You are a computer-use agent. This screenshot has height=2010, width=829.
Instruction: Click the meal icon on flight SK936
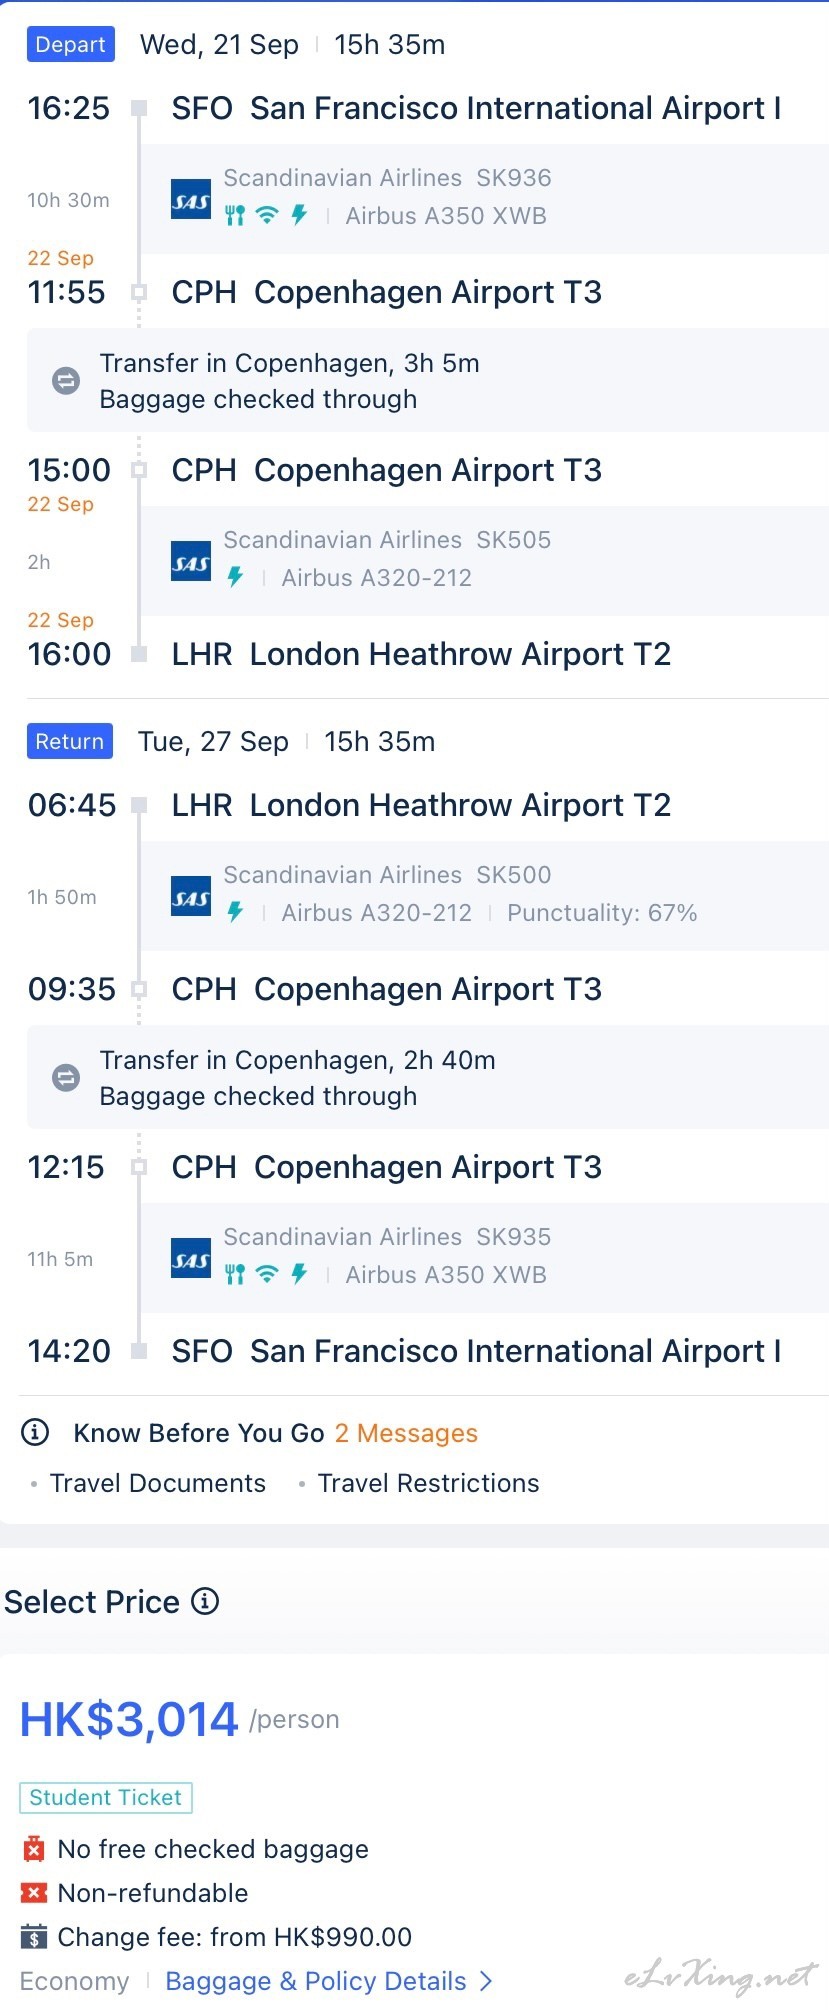(235, 215)
